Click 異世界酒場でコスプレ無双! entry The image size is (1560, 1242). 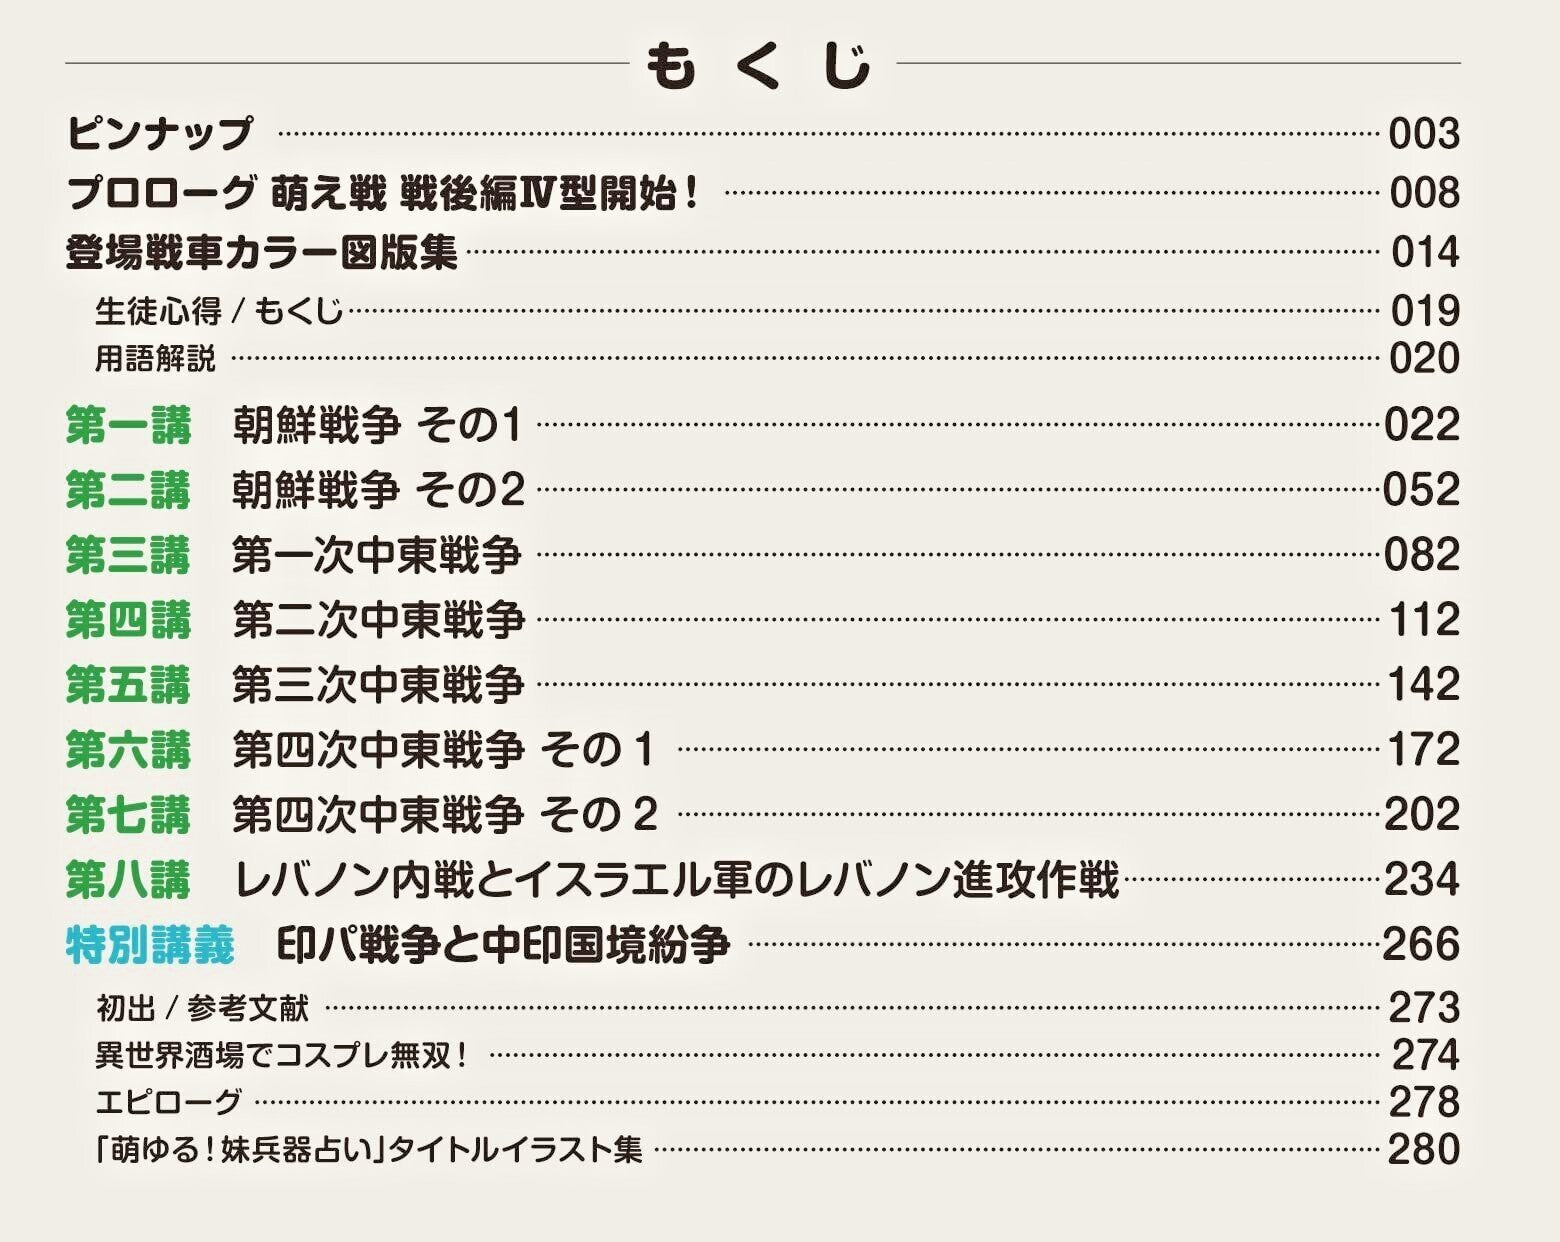click(281, 1055)
